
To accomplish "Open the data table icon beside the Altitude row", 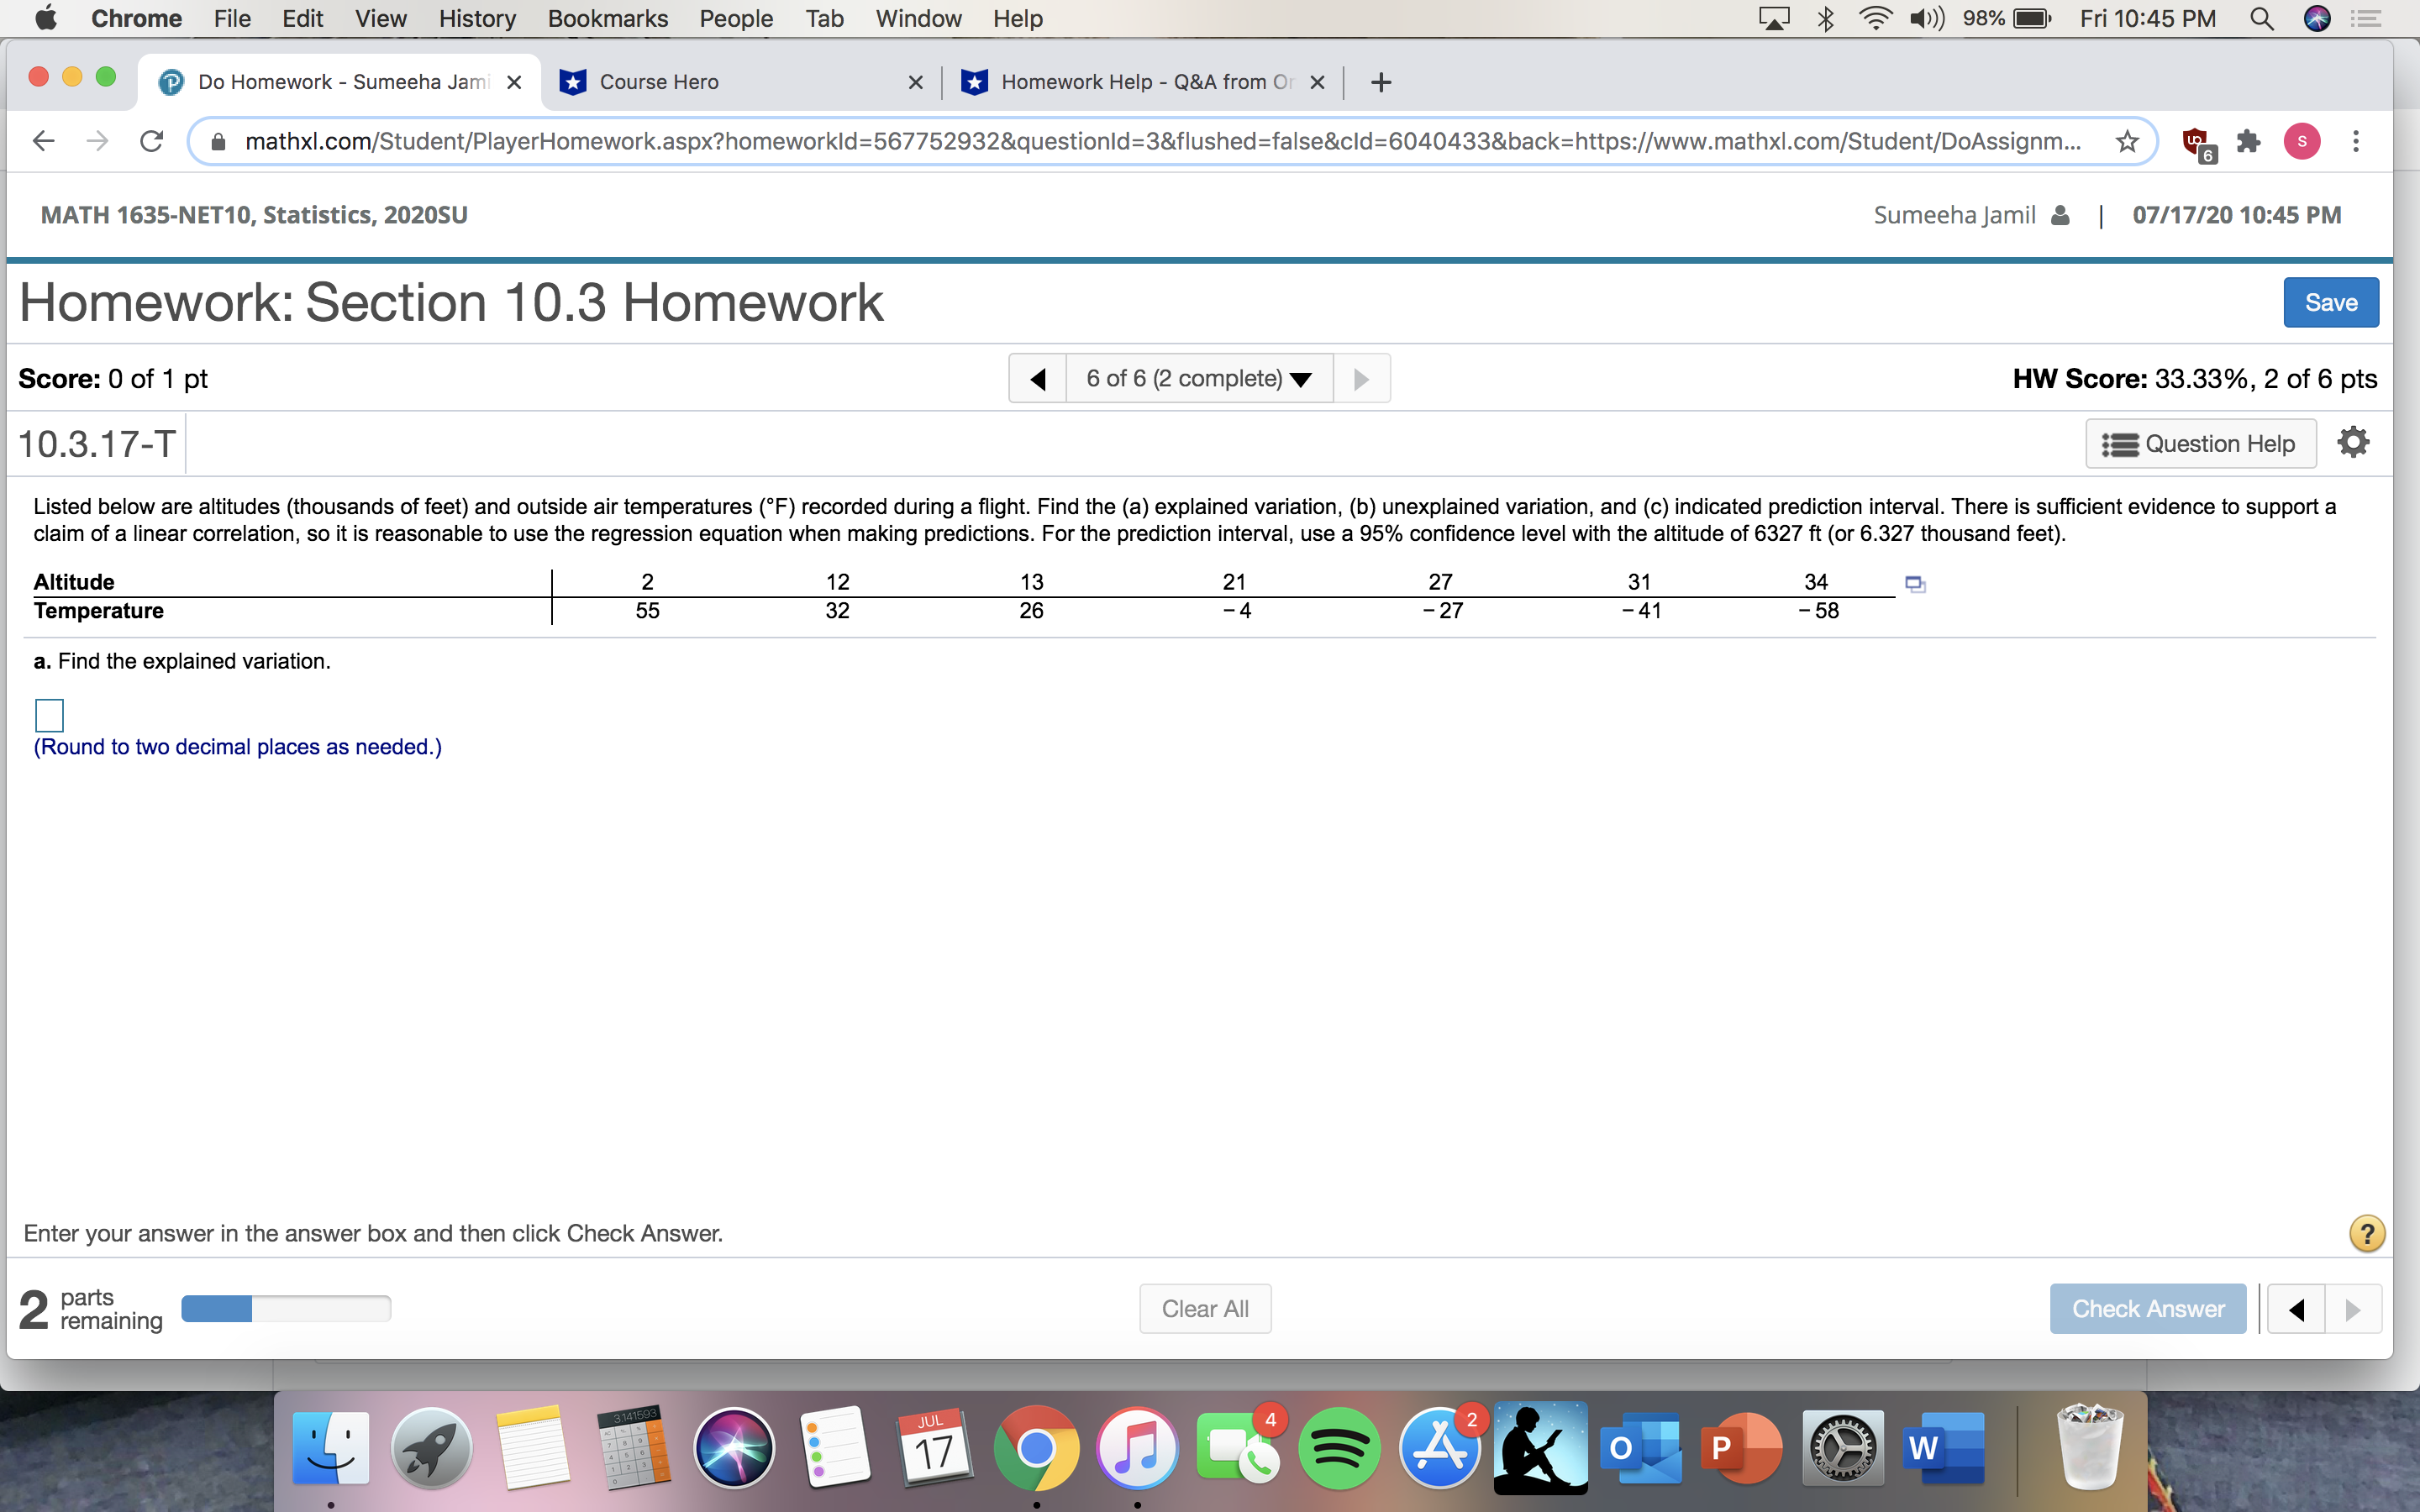I will pyautogui.click(x=1915, y=583).
